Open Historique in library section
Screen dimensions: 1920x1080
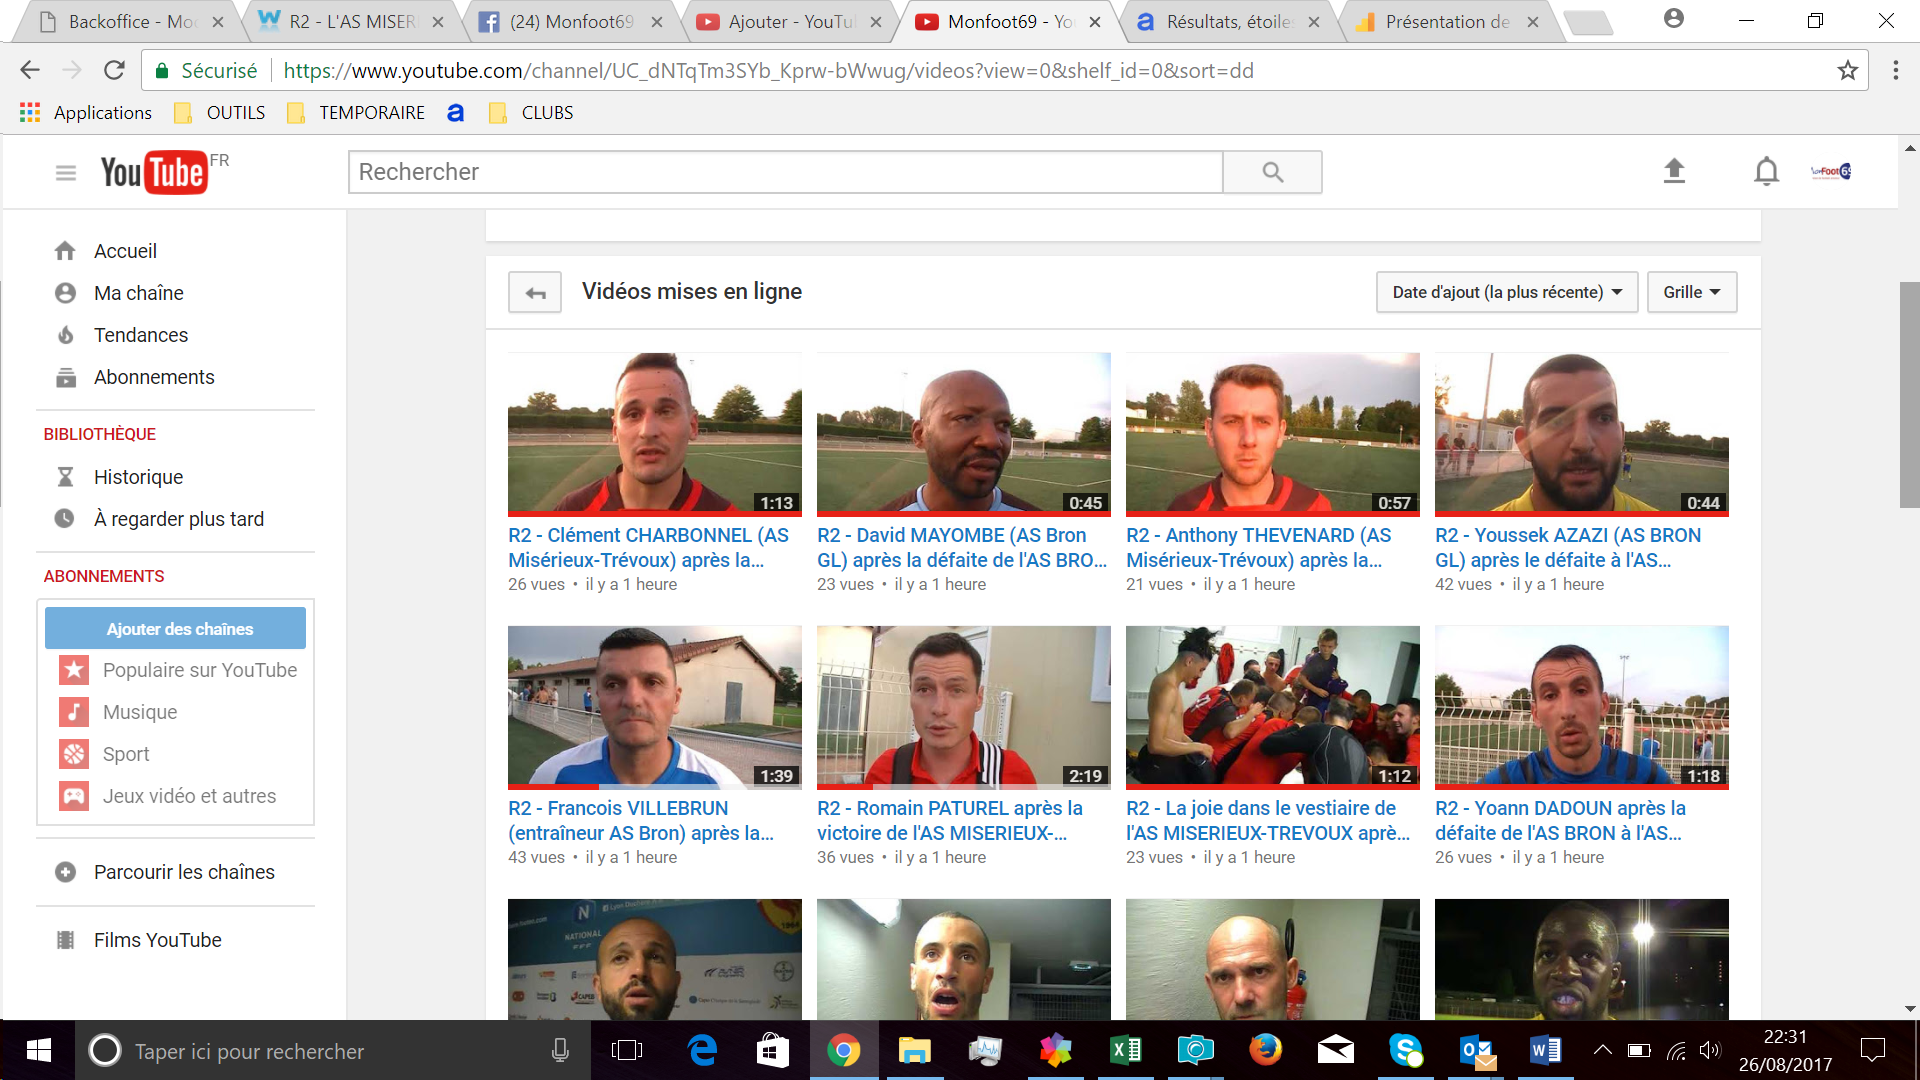point(138,477)
